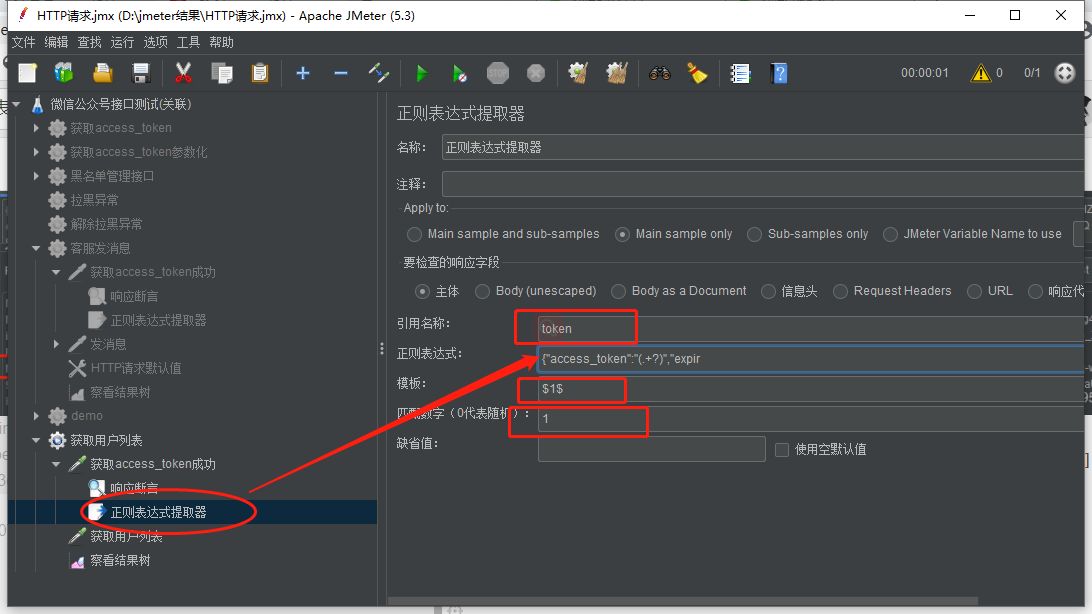Open the 查找 menu

coord(89,42)
